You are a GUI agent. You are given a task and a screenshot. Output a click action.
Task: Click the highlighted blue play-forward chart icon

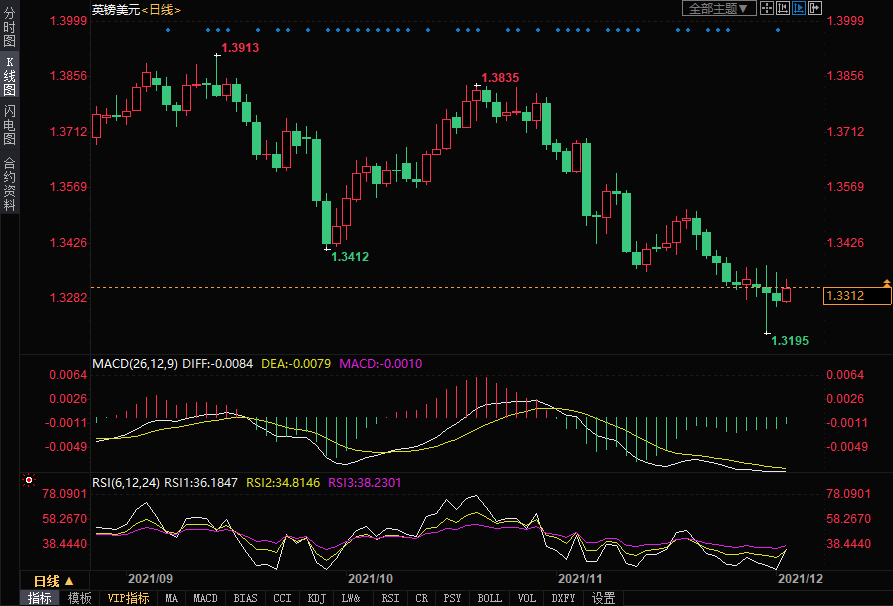799,8
